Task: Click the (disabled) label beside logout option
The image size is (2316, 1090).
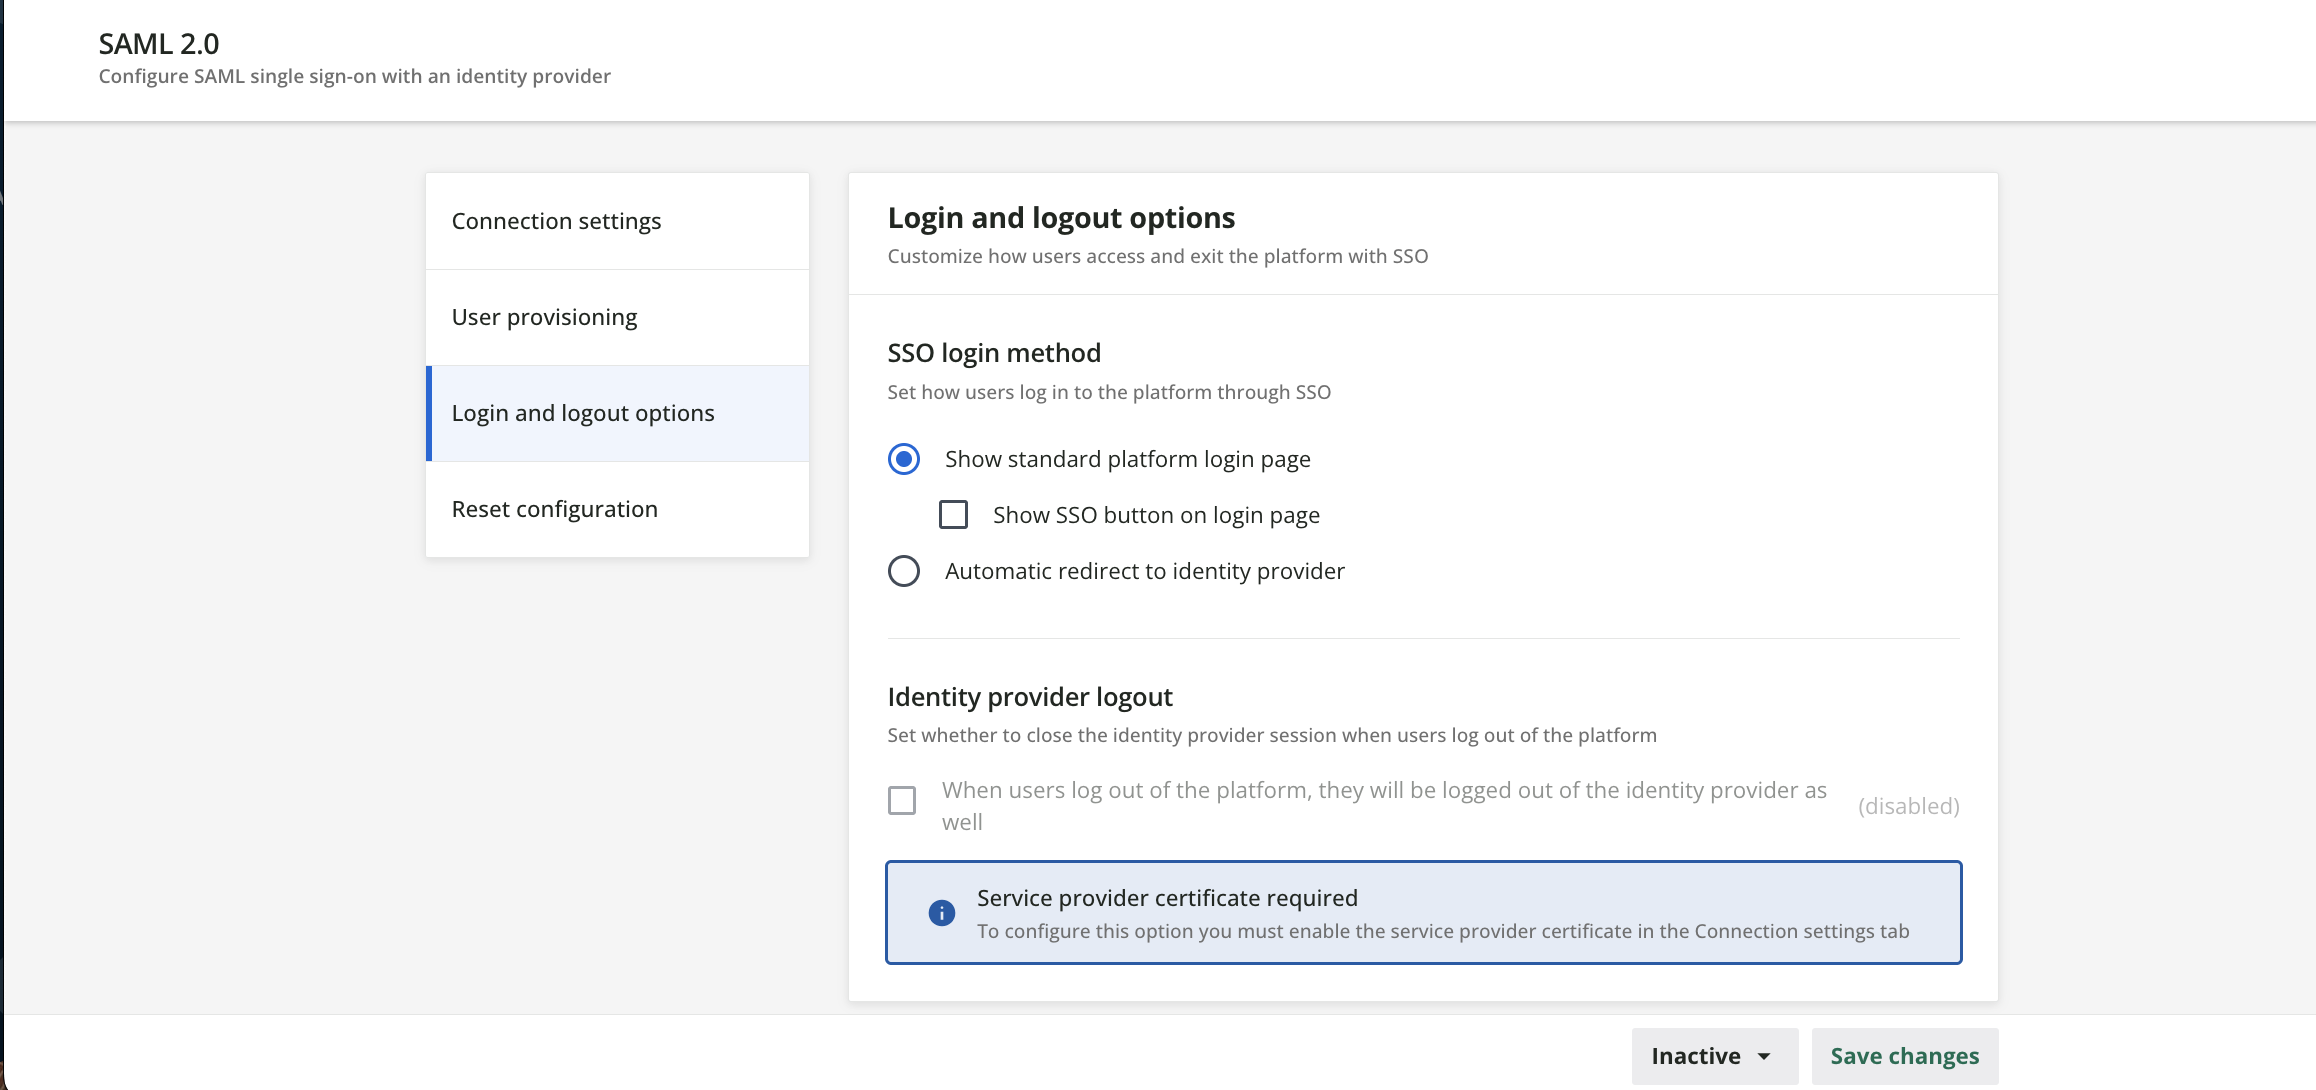Action: (x=1908, y=806)
